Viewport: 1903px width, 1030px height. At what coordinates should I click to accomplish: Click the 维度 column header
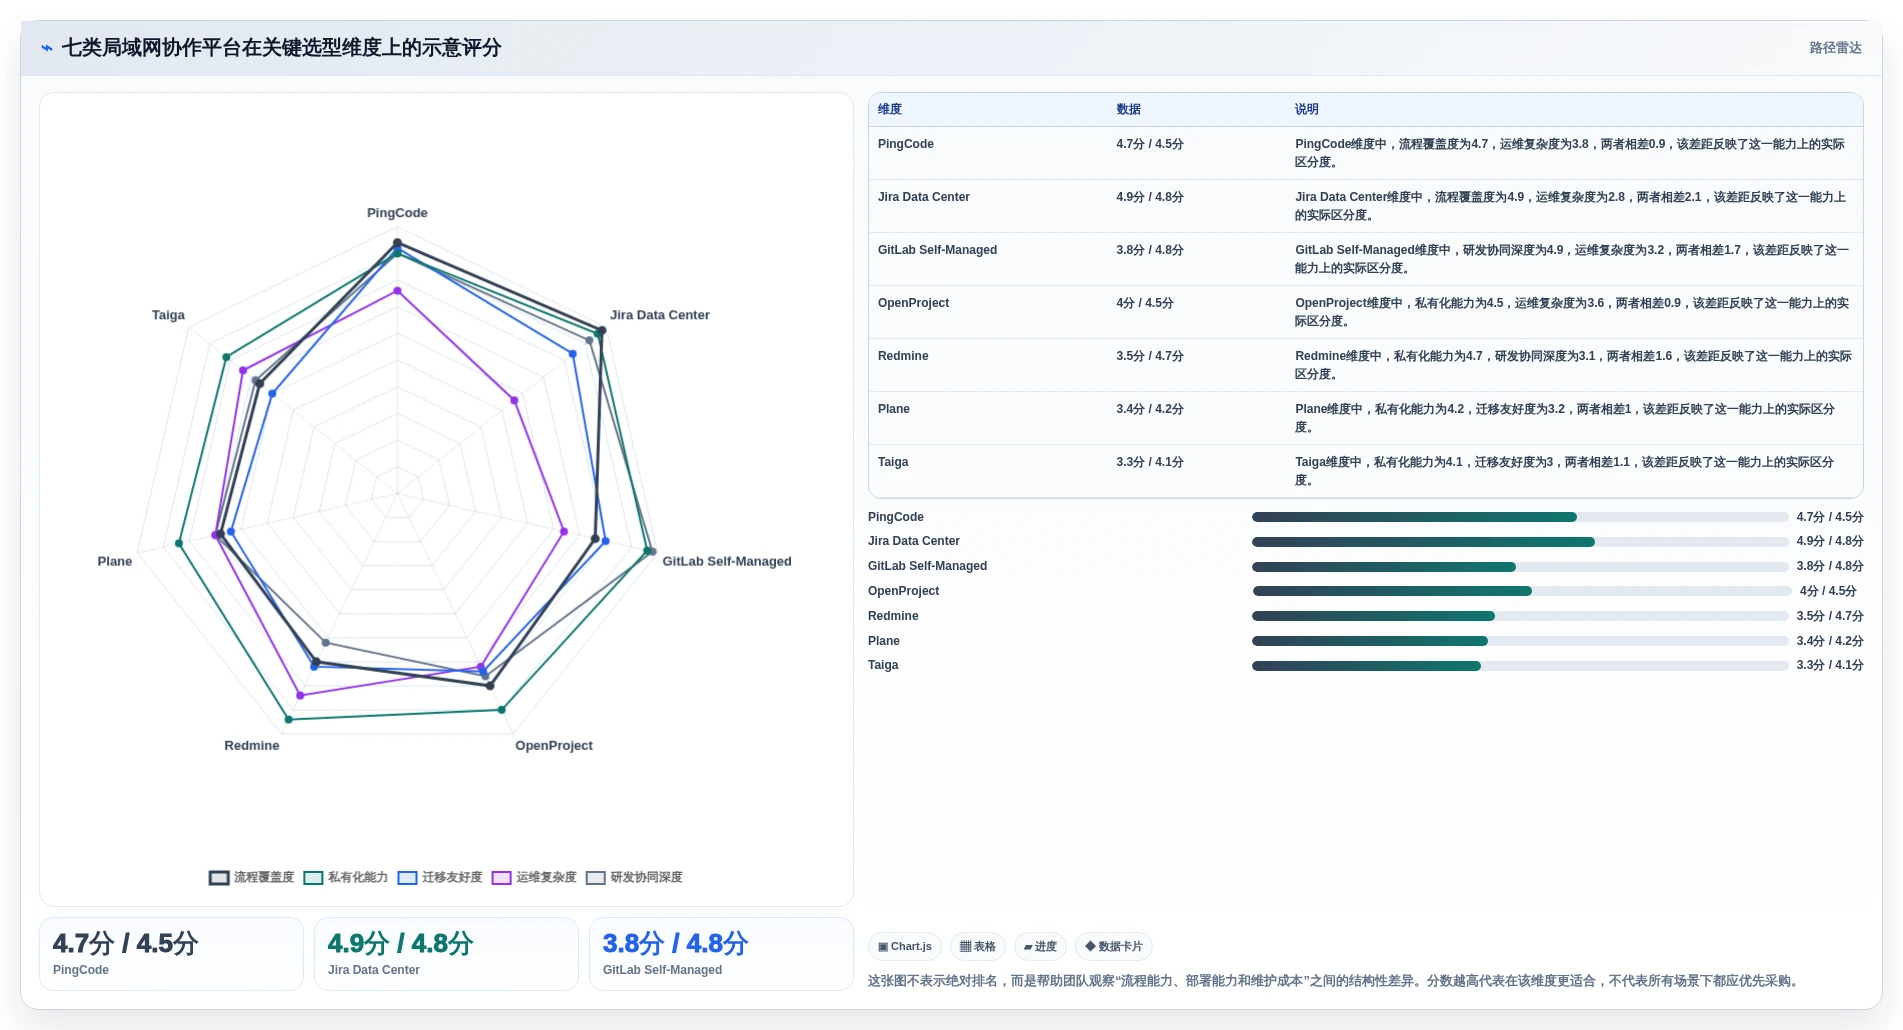890,109
